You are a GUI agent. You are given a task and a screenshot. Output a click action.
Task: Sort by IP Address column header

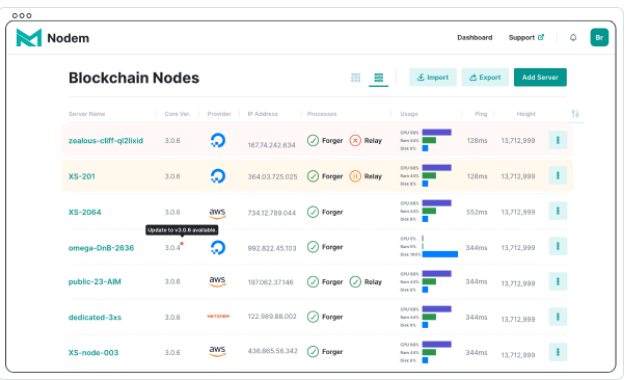click(x=262, y=114)
